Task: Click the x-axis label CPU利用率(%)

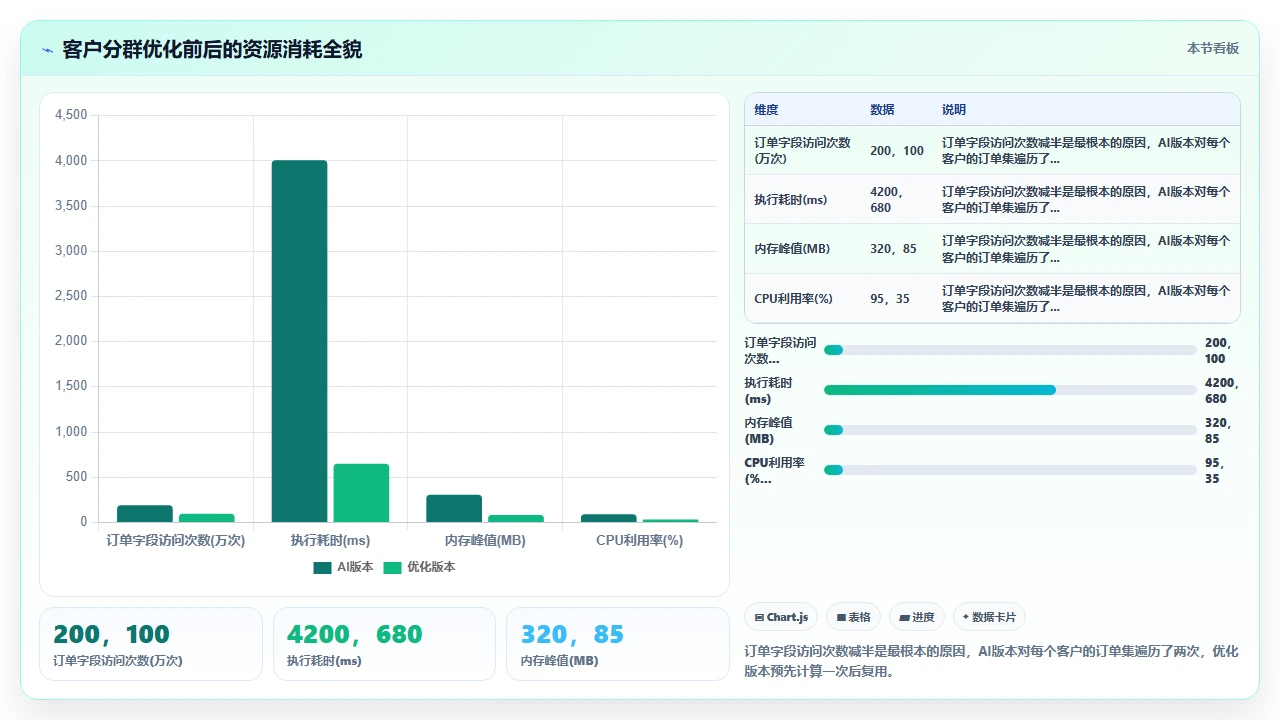Action: pyautogui.click(x=640, y=540)
